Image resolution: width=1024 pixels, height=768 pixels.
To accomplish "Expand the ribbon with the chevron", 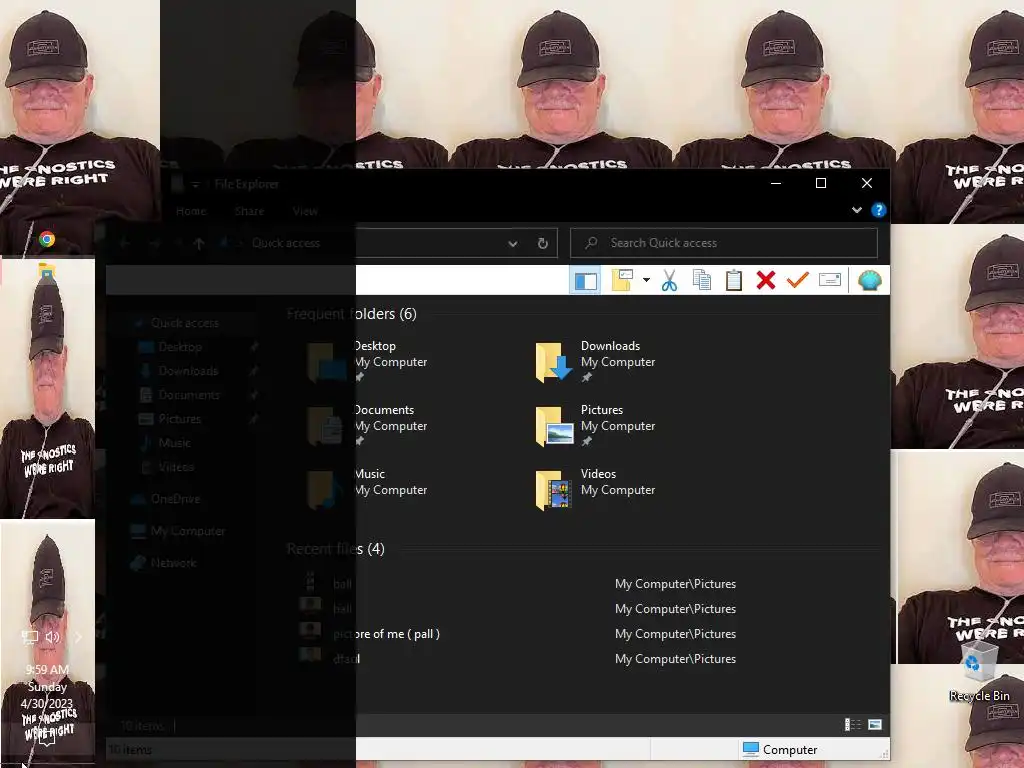I will [x=857, y=210].
